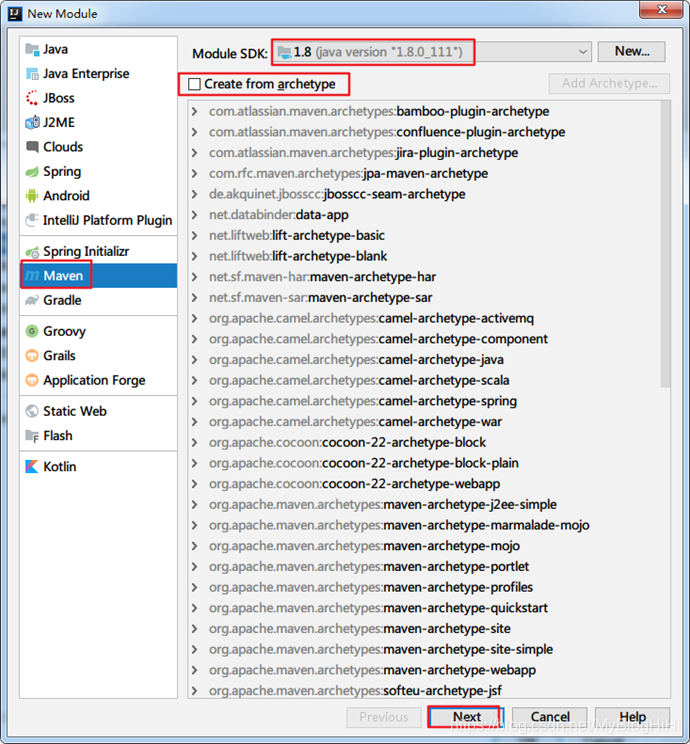Expand lift-archetype-basic entry
The image size is (690, 744).
click(x=195, y=235)
